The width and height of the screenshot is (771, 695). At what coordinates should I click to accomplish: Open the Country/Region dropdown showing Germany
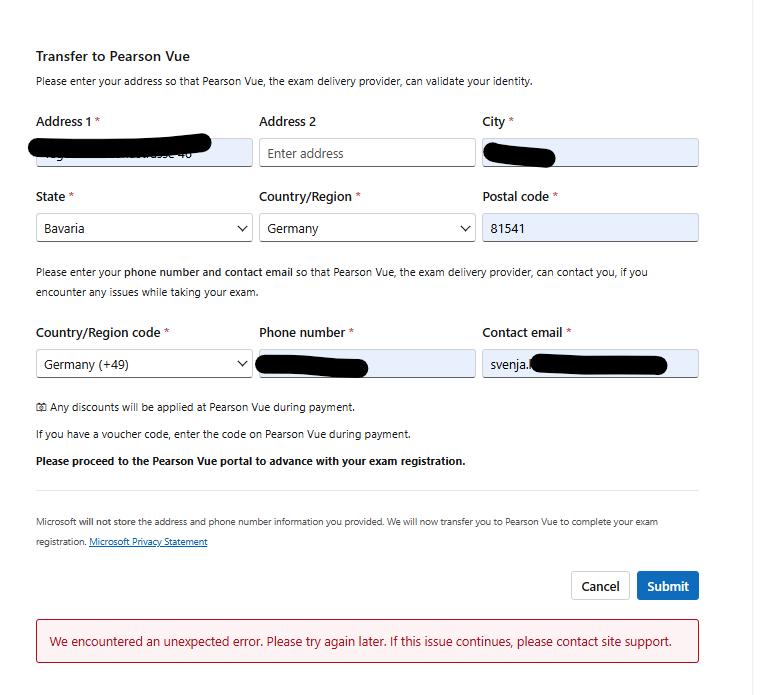pos(367,228)
